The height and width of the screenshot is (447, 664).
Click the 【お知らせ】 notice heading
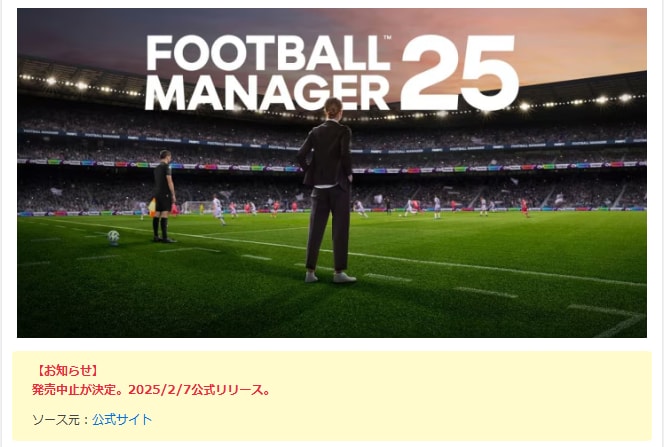(x=66, y=370)
